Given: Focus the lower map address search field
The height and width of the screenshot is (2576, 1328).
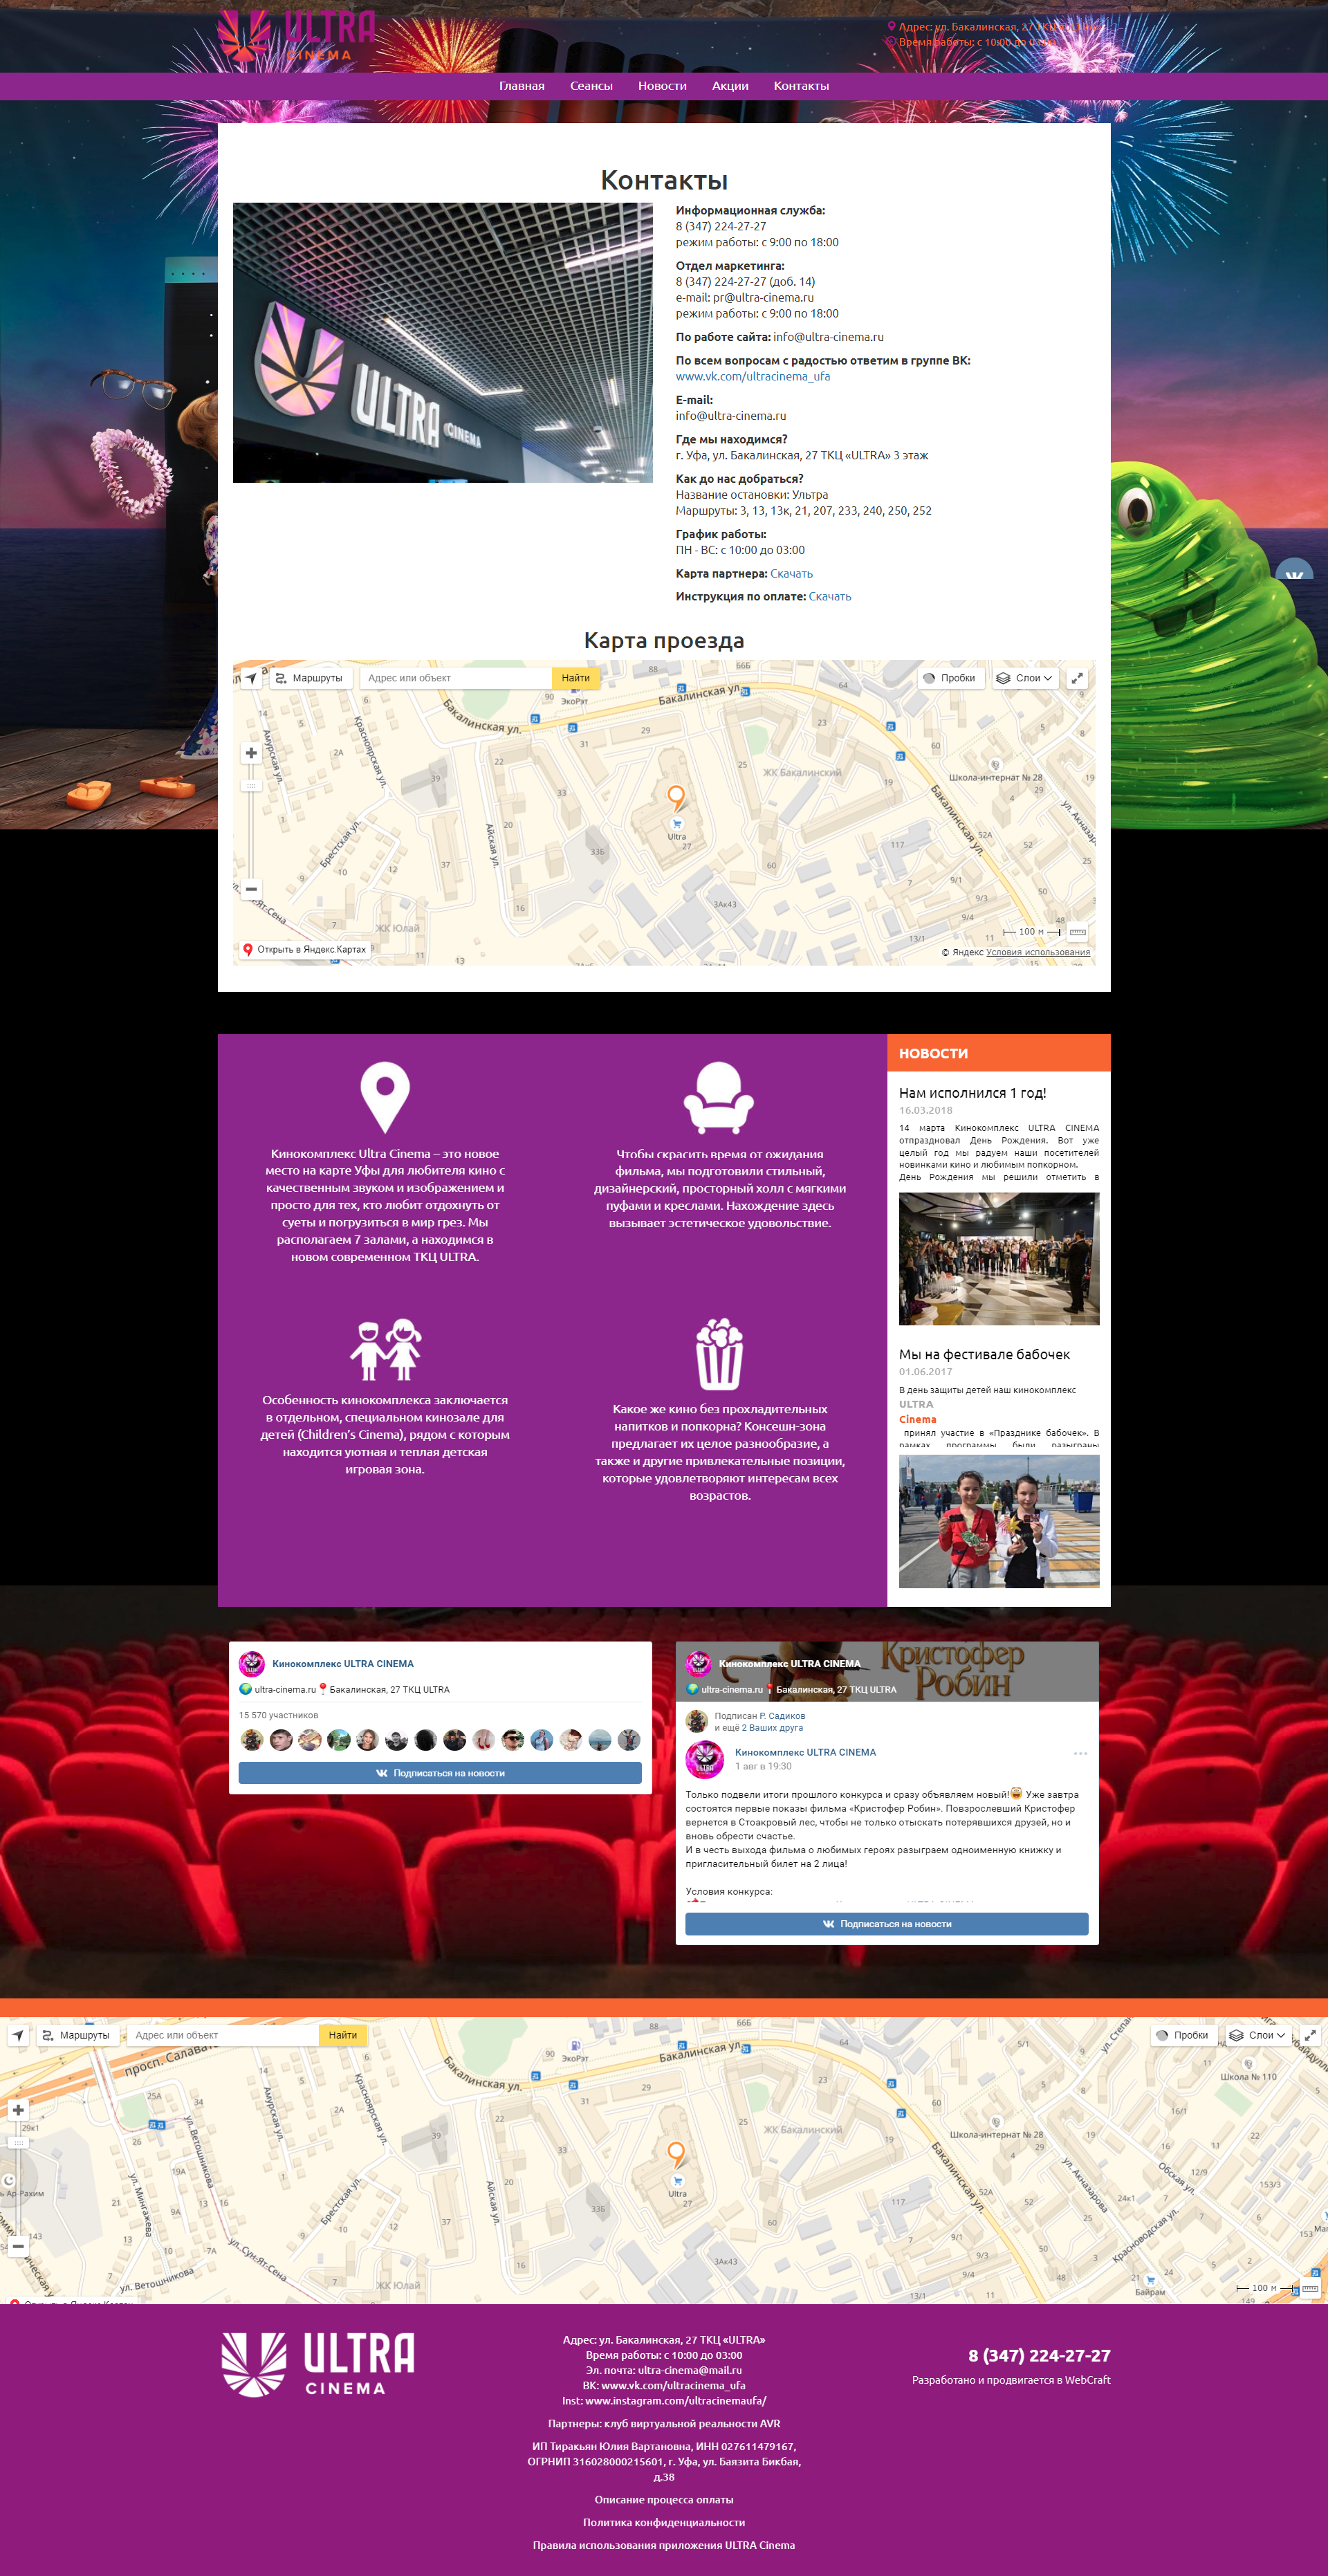Looking at the screenshot, I should click(x=222, y=2035).
